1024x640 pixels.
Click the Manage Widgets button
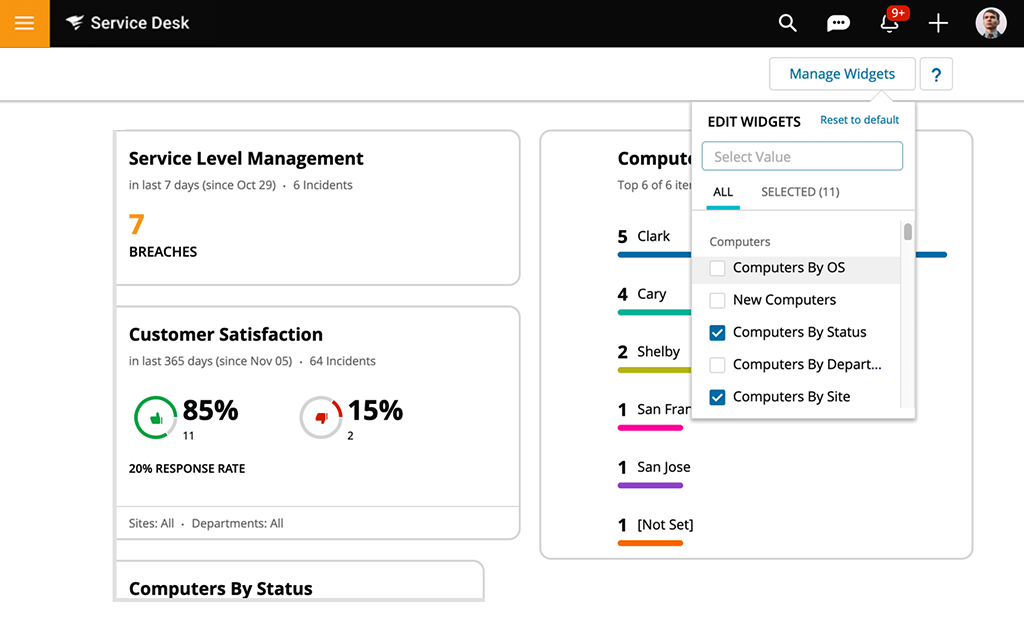click(x=842, y=73)
